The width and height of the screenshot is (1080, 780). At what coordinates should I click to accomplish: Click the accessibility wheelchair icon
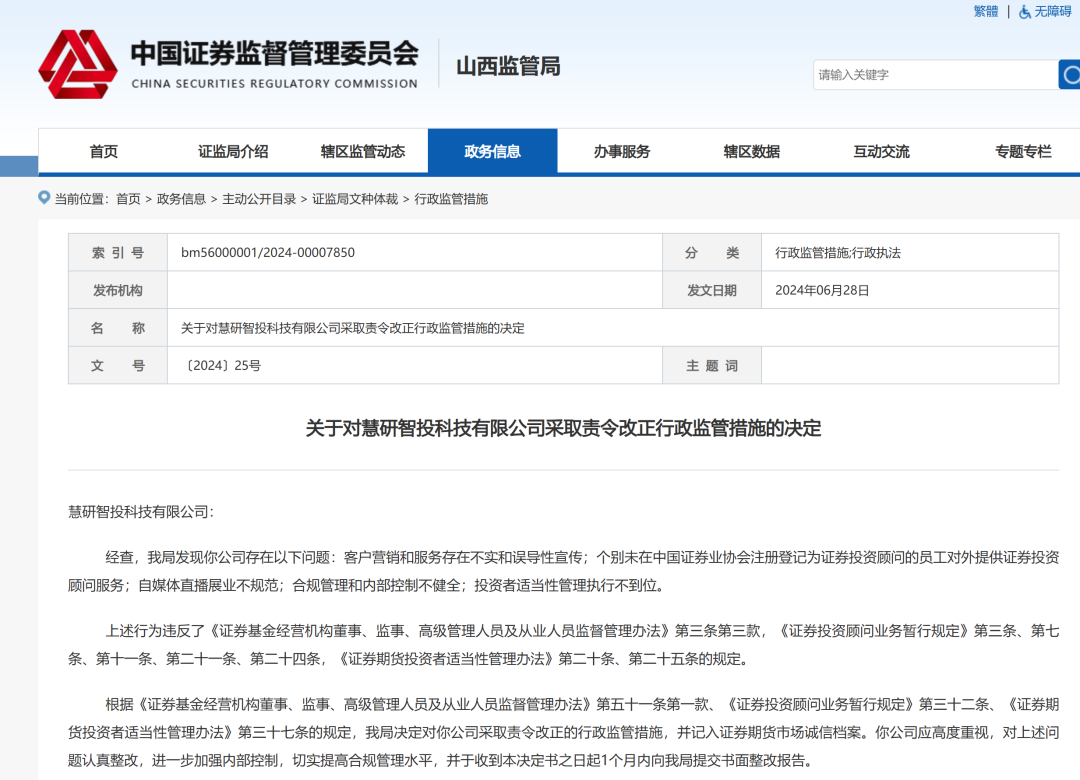(x=1025, y=12)
